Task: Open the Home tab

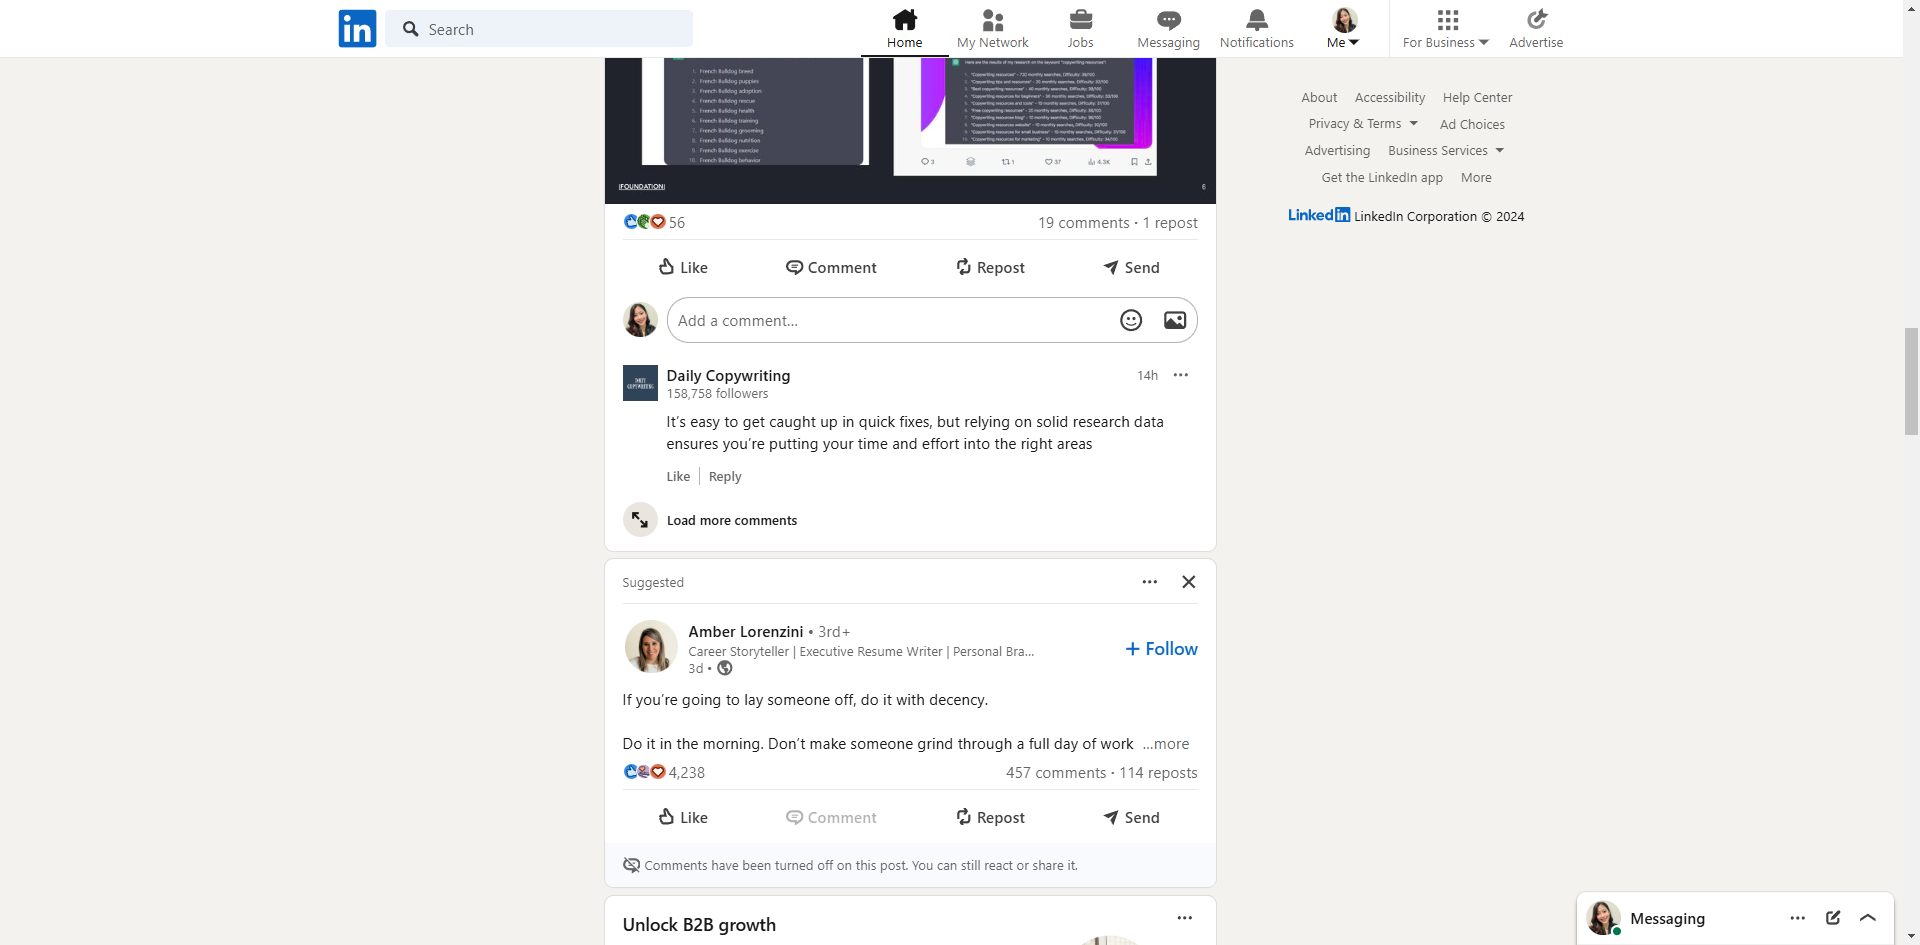Action: click(905, 29)
